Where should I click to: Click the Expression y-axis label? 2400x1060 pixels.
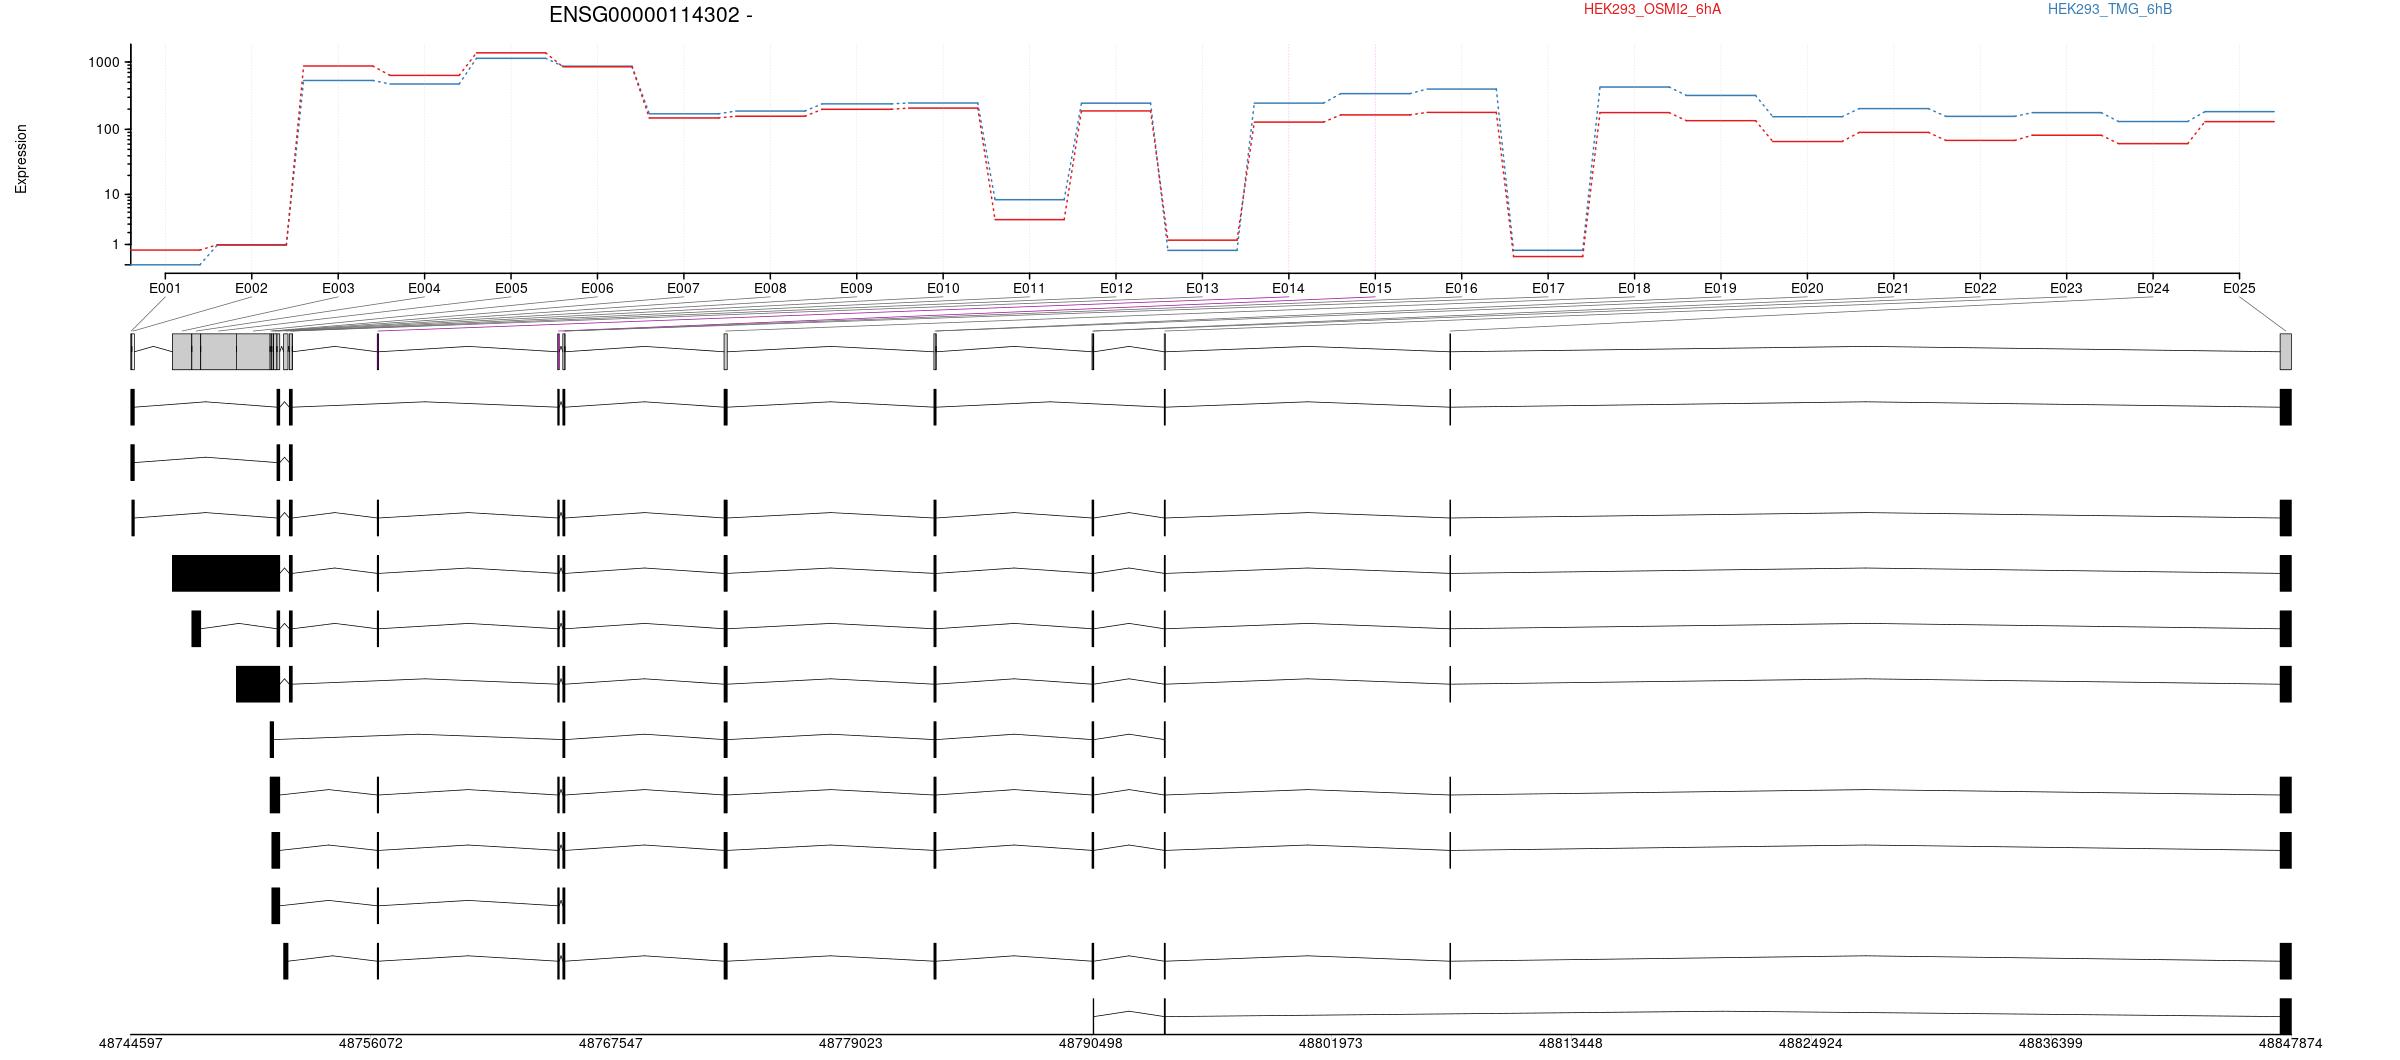(21, 159)
